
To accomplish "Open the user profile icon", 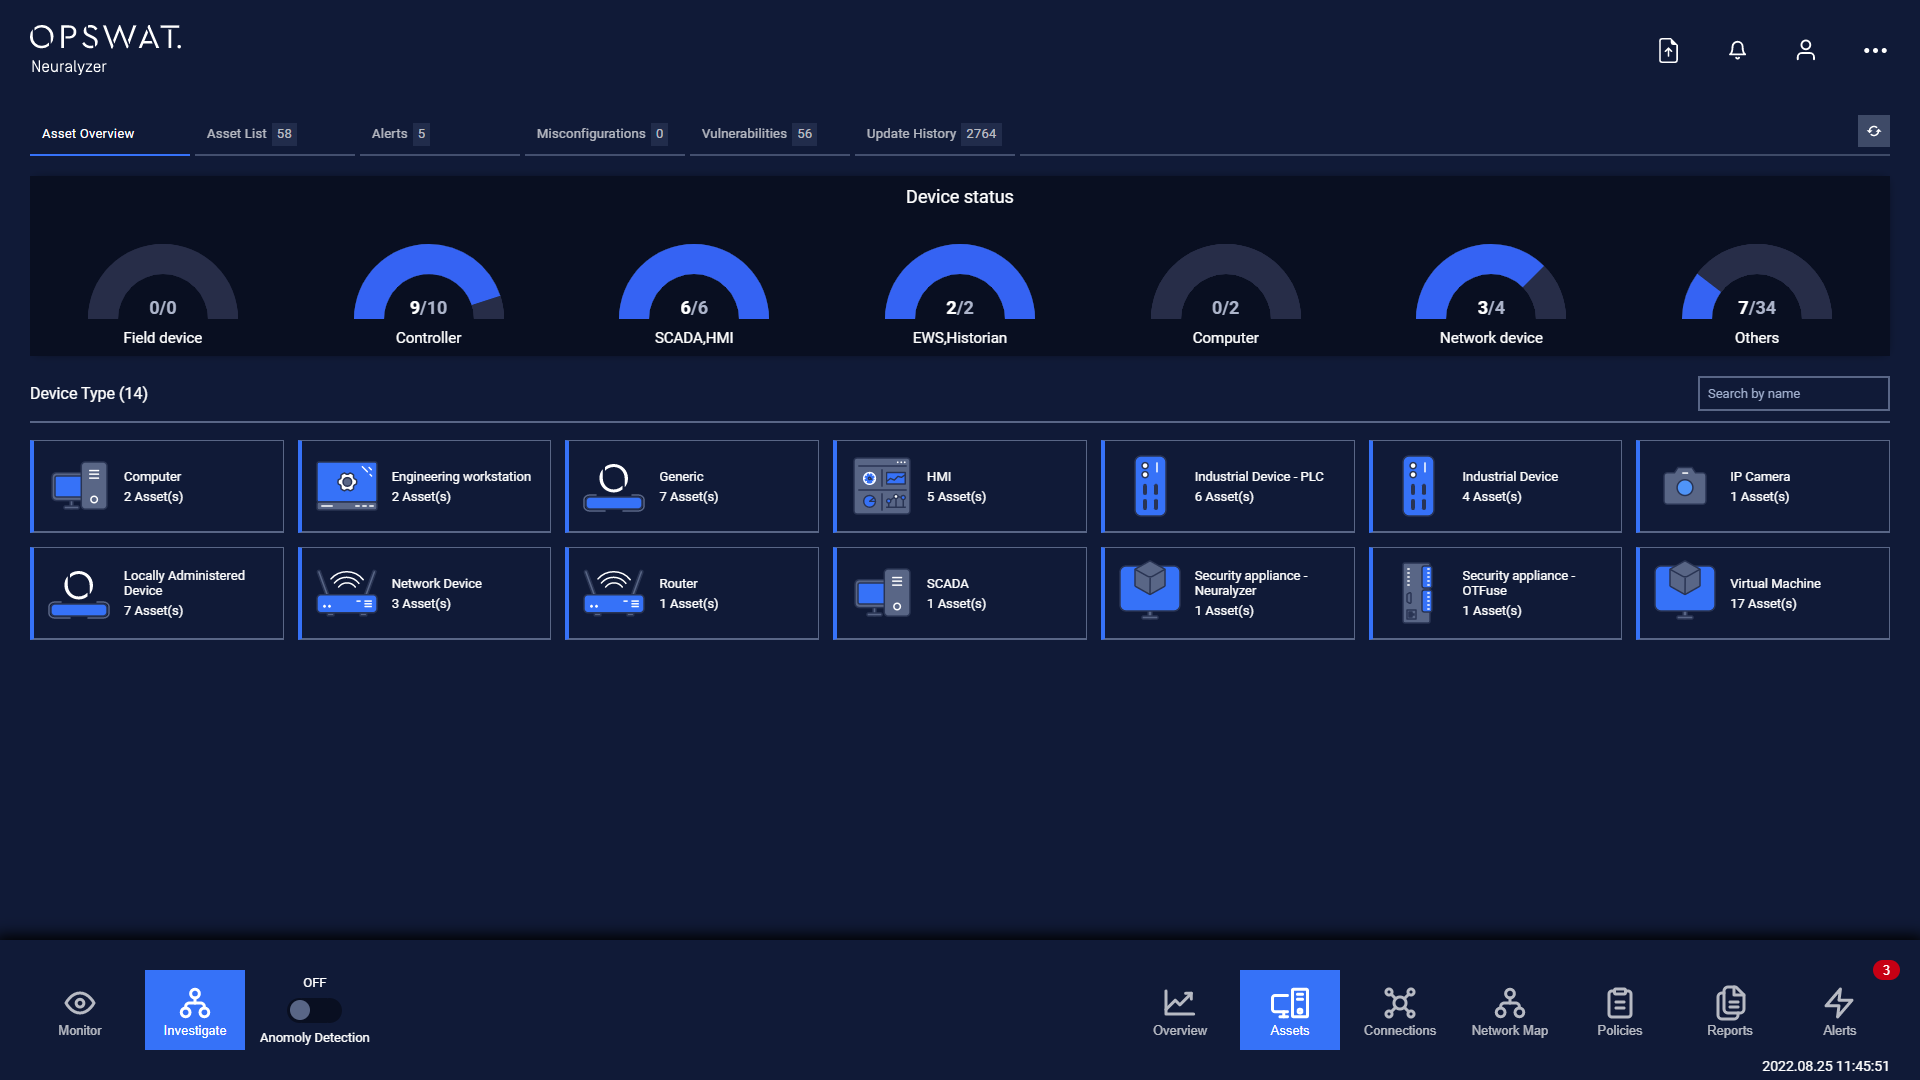I will tap(1805, 50).
